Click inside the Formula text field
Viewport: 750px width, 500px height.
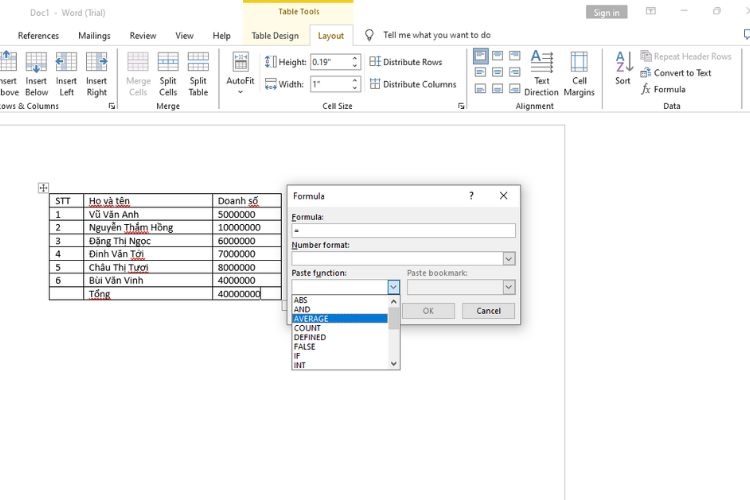[403, 231]
